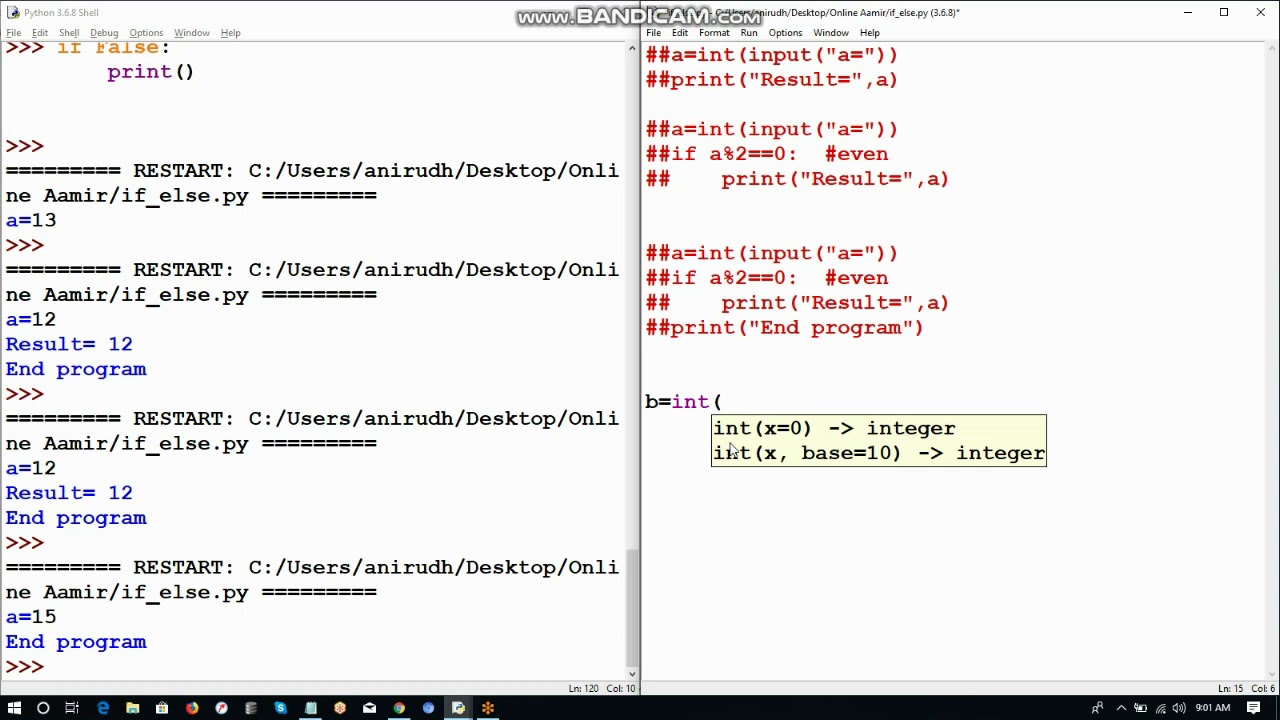Close the if_else.py editor window
The height and width of the screenshot is (720, 1280).
click(1260, 12)
